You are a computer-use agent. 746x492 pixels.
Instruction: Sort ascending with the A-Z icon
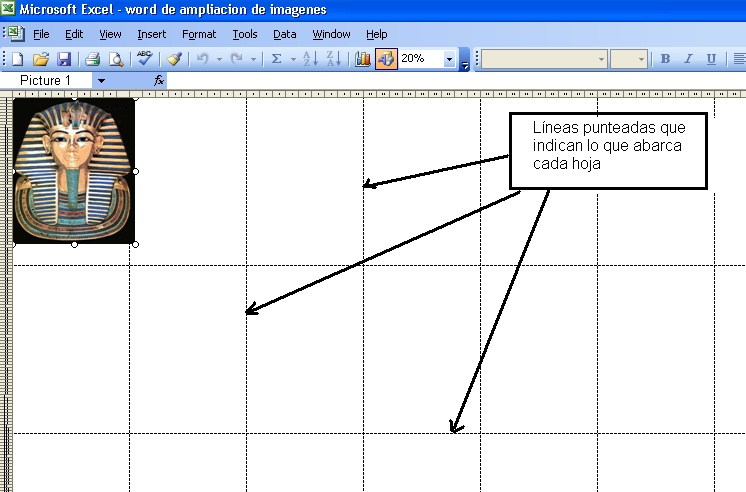[310, 59]
